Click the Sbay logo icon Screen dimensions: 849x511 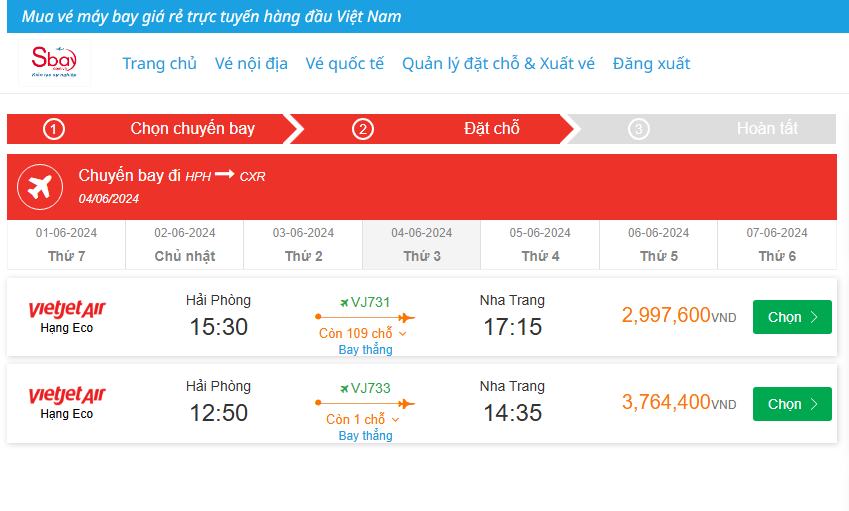pyautogui.click(x=54, y=62)
